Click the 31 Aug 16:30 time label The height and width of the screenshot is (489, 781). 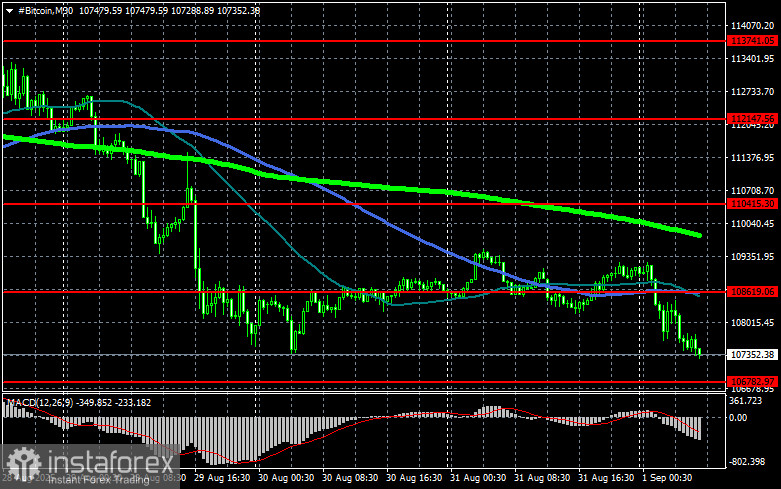click(606, 478)
